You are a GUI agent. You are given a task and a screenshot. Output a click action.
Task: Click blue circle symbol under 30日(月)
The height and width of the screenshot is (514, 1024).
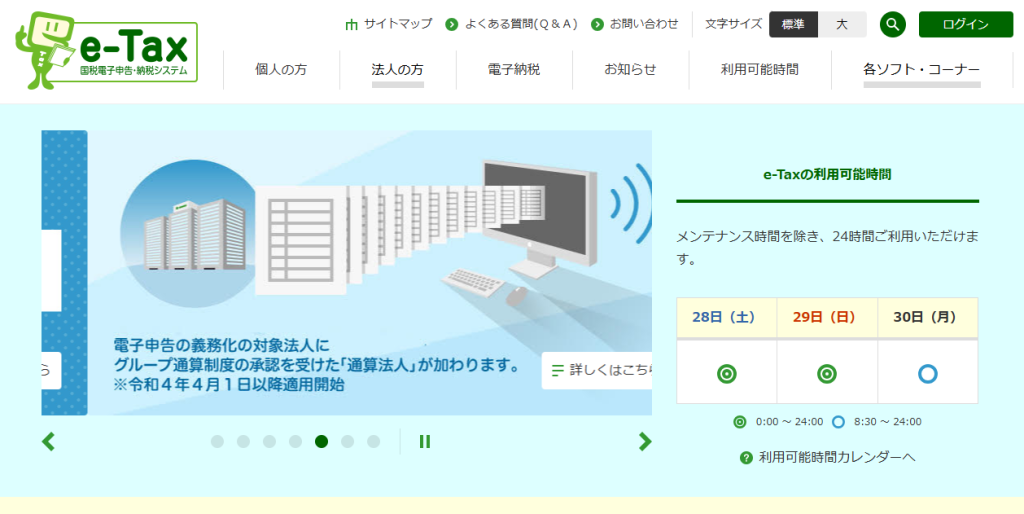click(x=927, y=374)
